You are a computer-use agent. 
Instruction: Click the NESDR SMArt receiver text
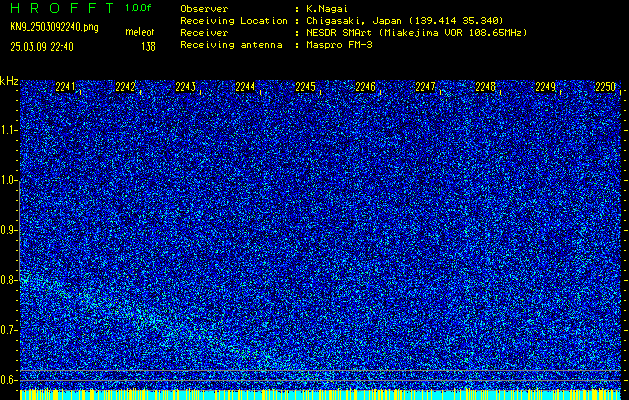point(417,33)
